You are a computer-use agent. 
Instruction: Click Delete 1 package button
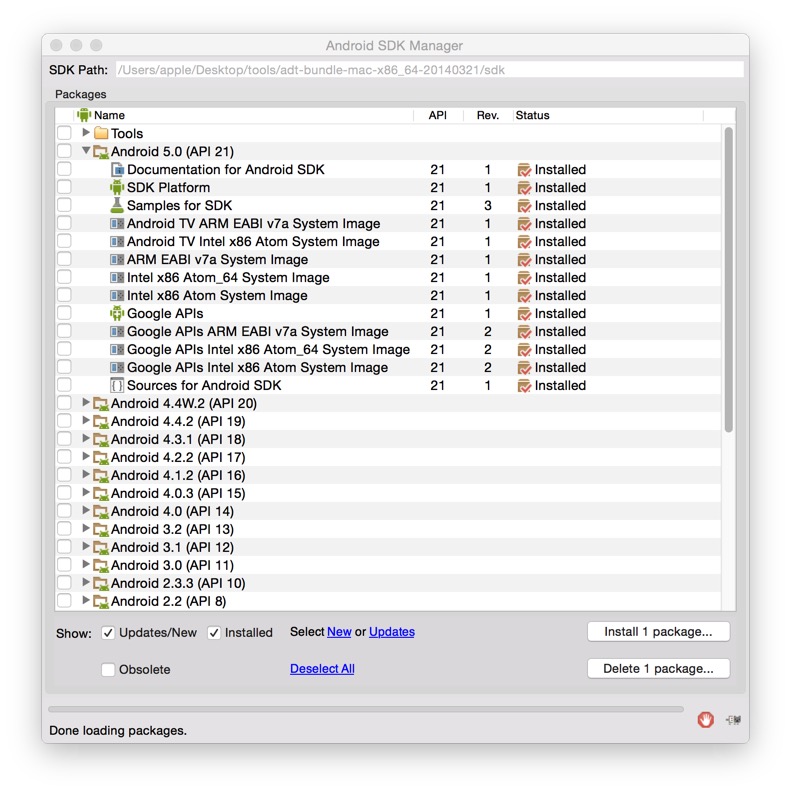tap(658, 669)
